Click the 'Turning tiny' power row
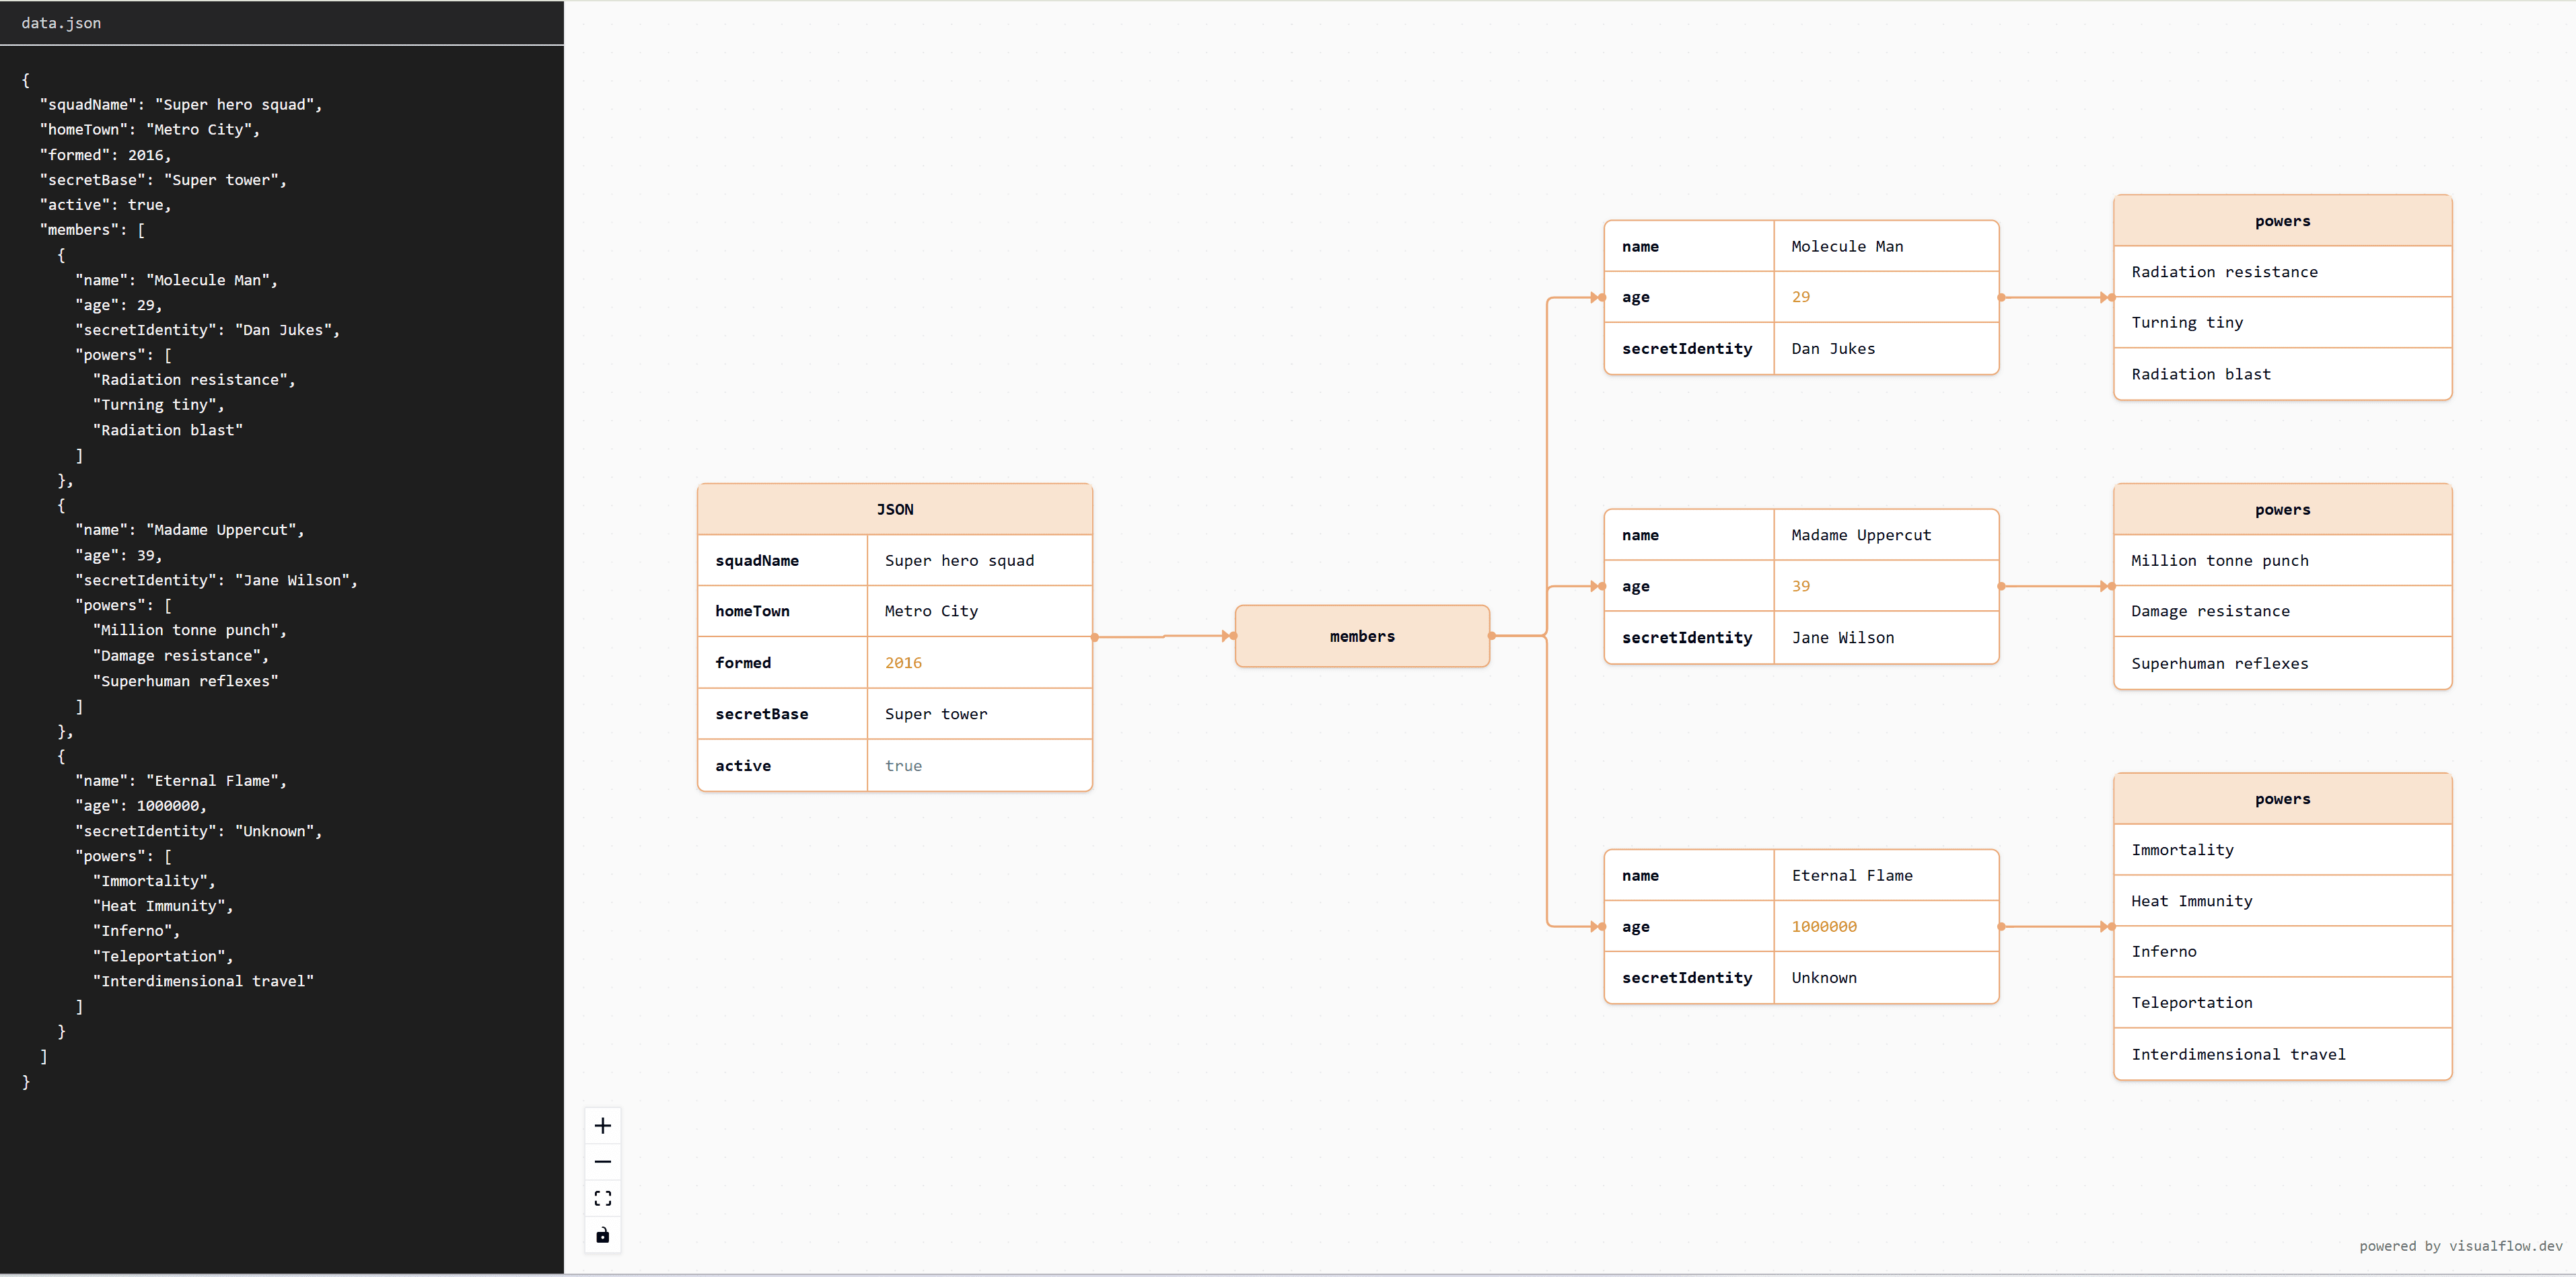2576x1277 pixels. 2282,322
